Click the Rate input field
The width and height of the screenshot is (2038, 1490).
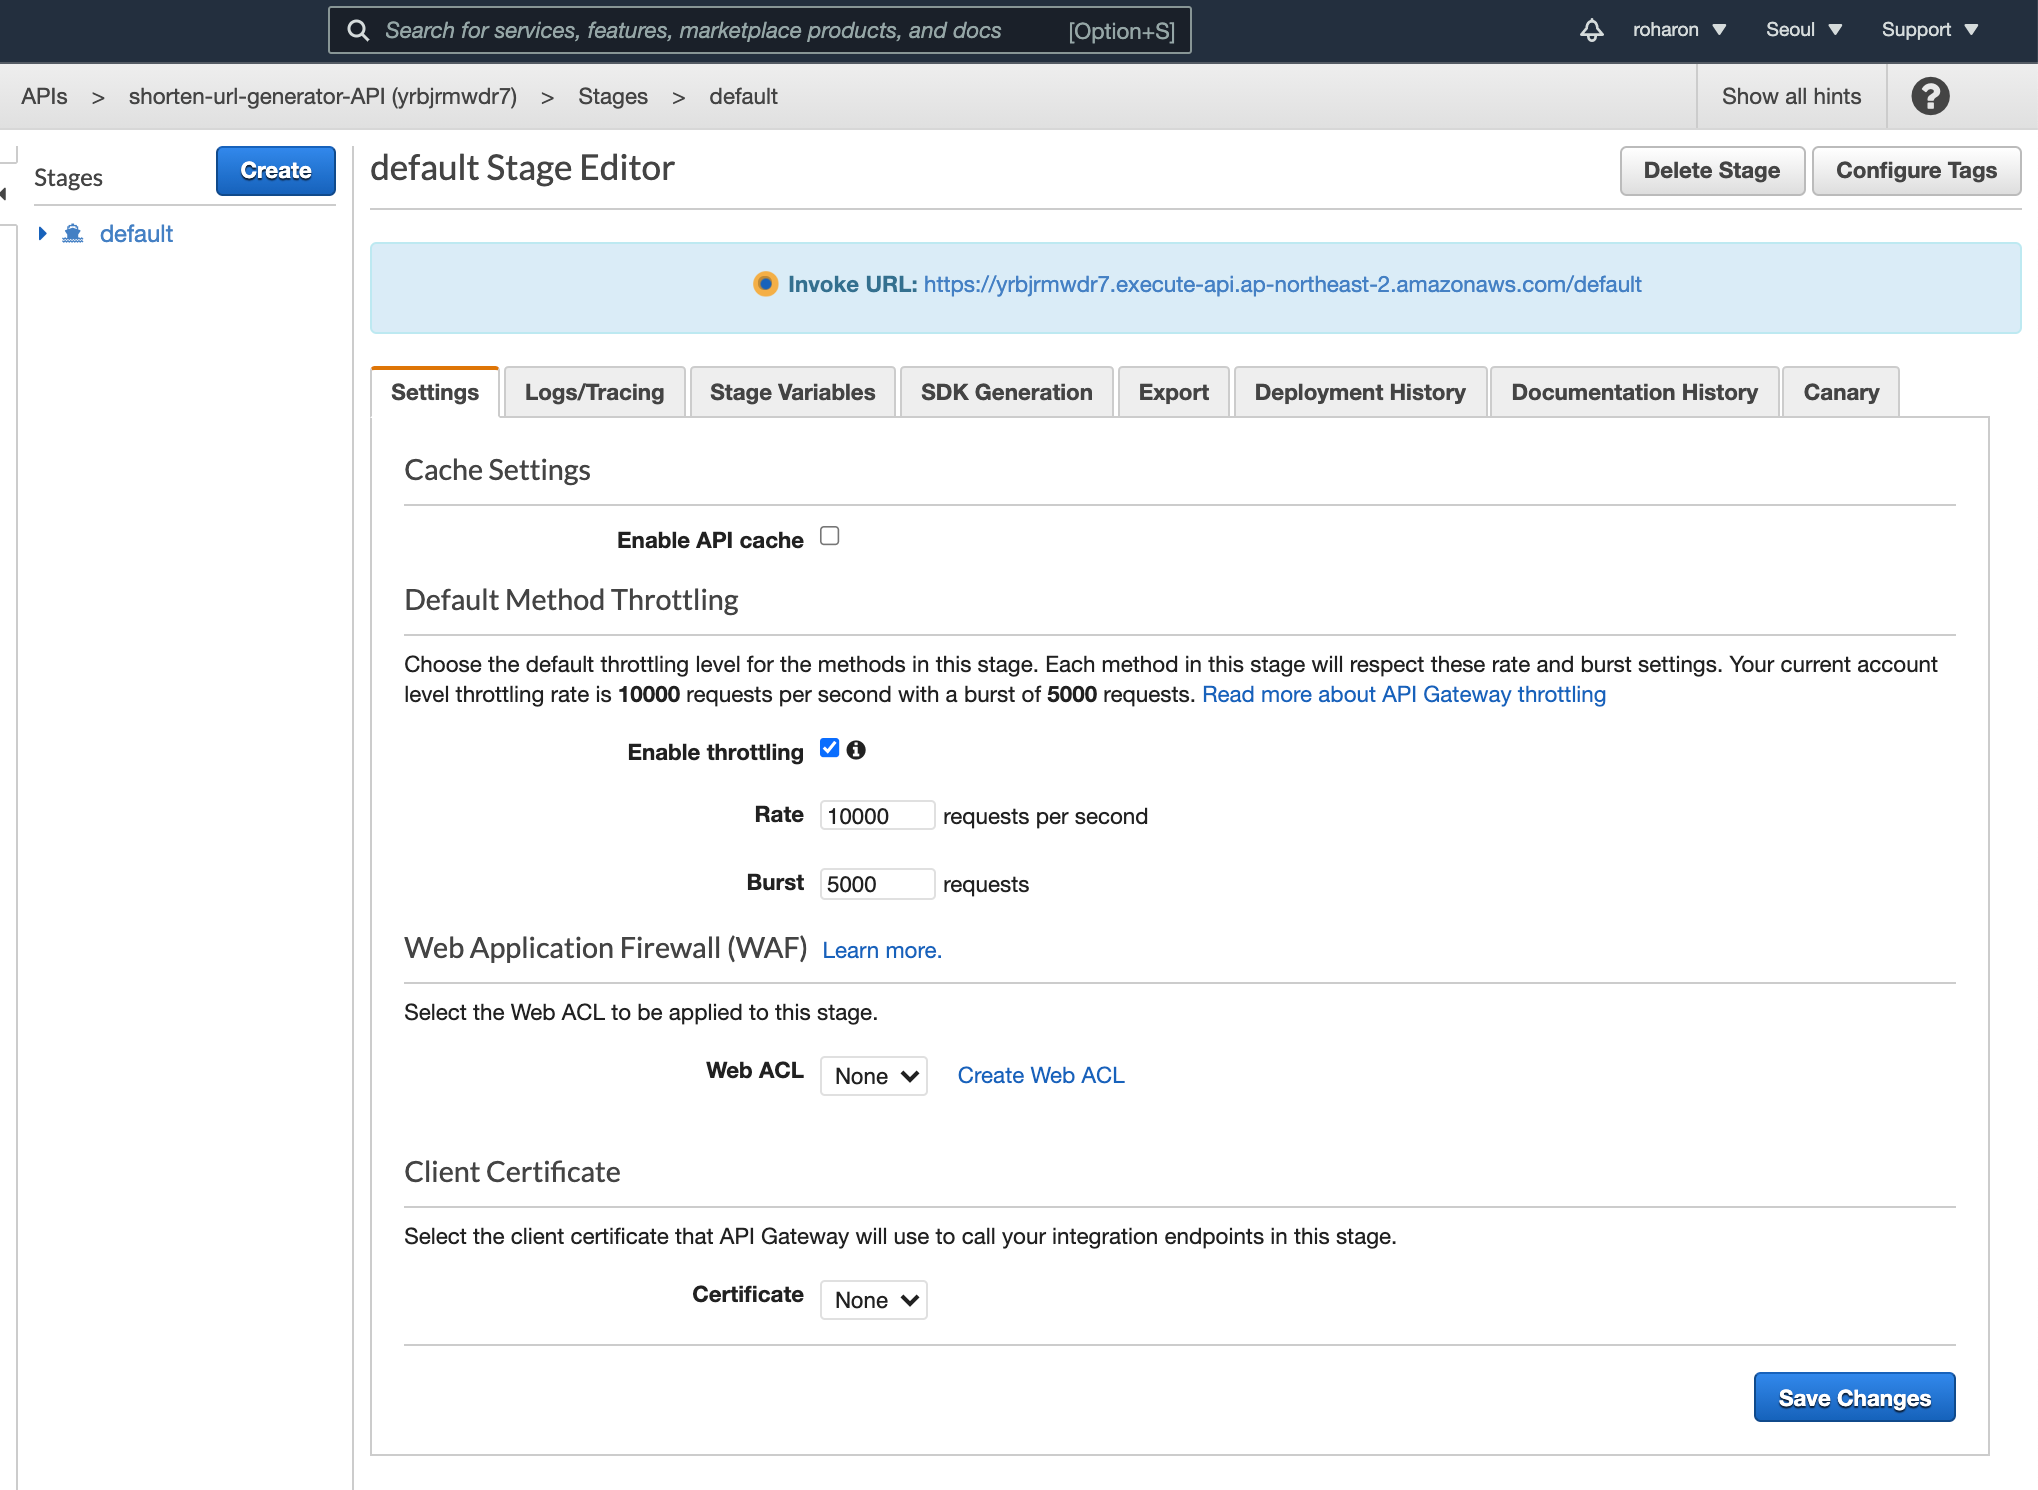click(x=876, y=816)
